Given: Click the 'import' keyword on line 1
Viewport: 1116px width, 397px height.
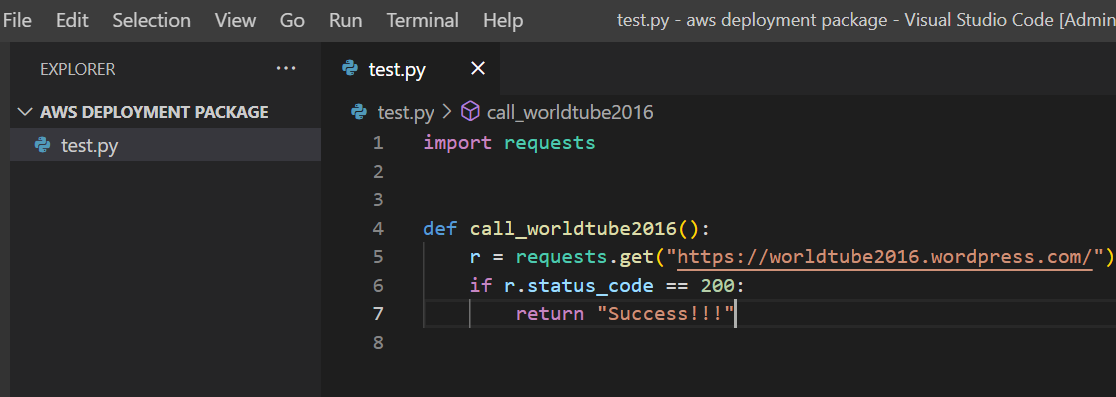Looking at the screenshot, I should click(x=458, y=143).
